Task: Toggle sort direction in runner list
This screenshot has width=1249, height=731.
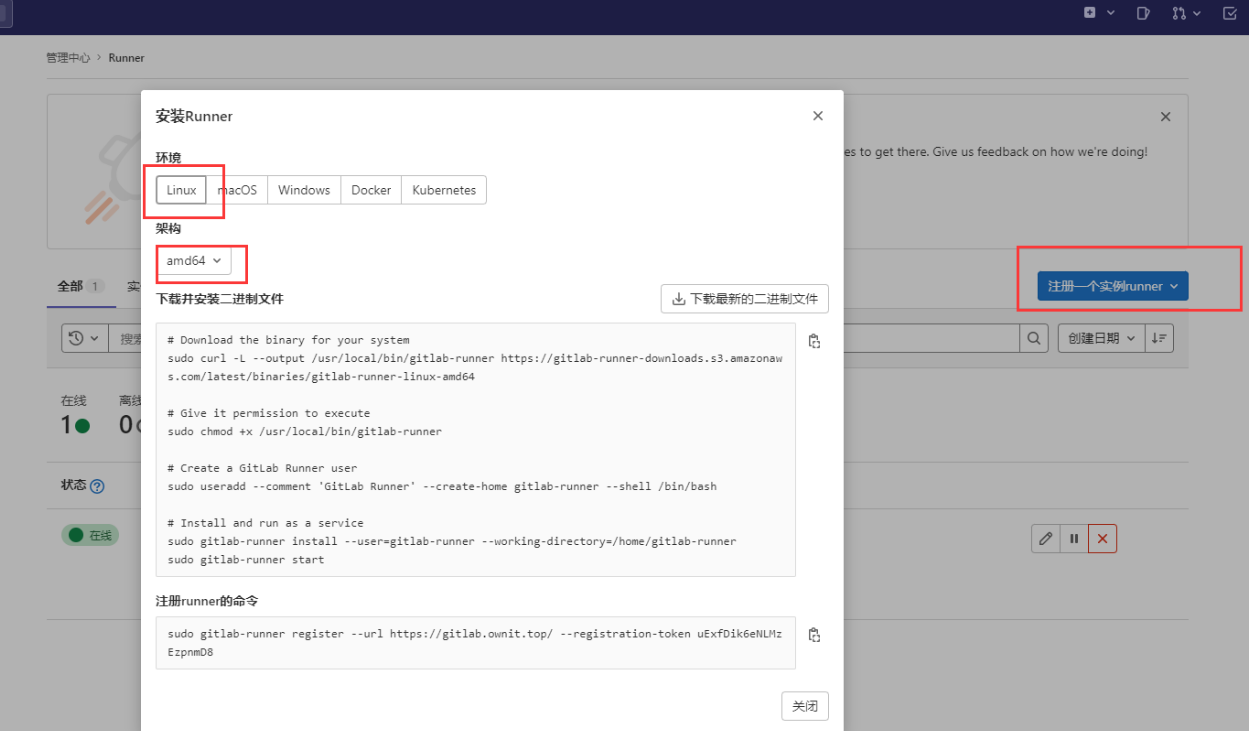Action: pyautogui.click(x=1159, y=338)
